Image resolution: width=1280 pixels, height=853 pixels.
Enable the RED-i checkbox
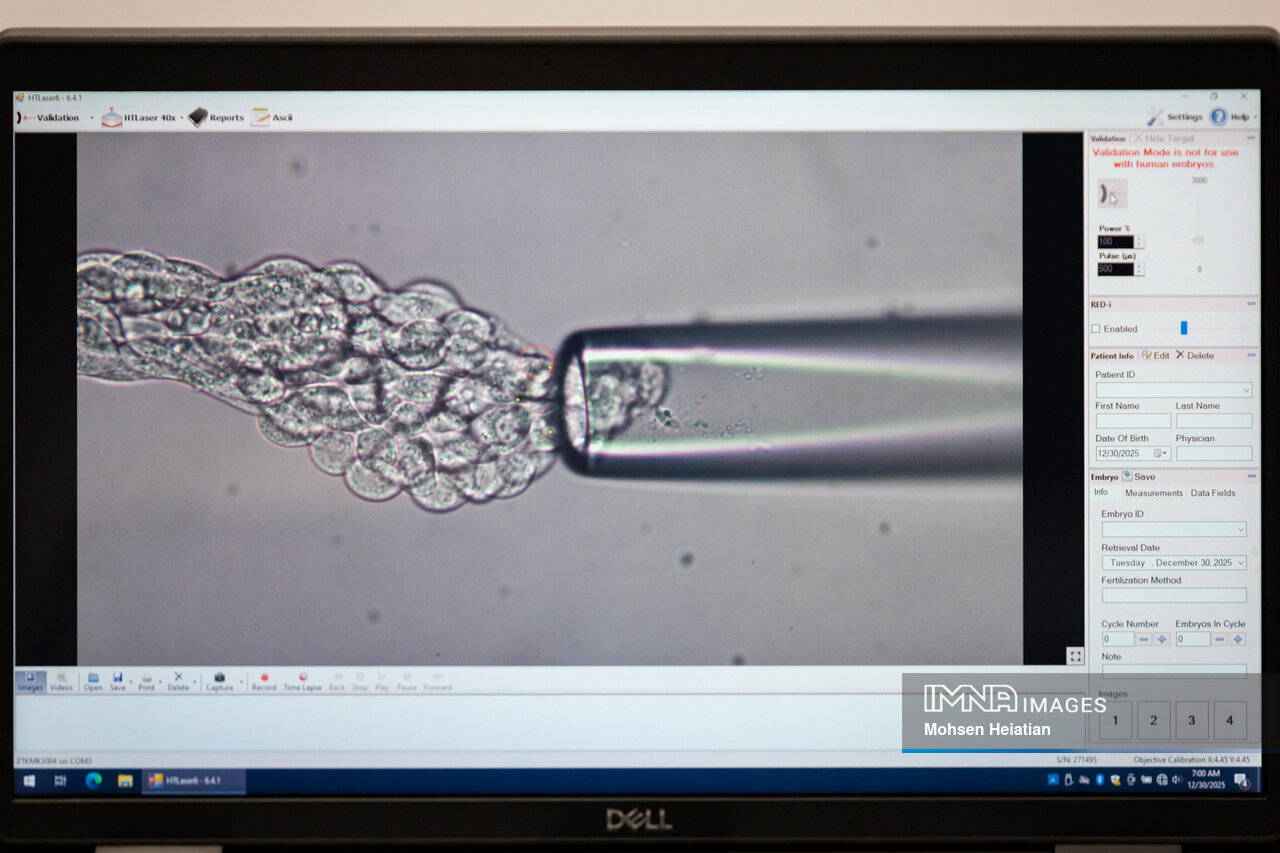[1096, 329]
